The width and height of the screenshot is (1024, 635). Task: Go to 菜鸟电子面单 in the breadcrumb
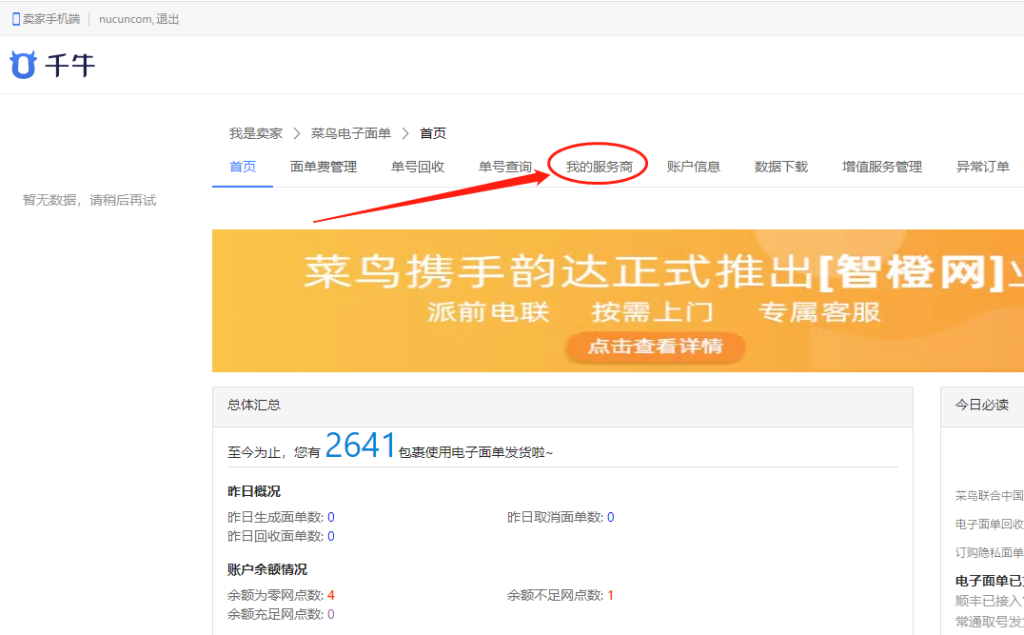click(351, 133)
